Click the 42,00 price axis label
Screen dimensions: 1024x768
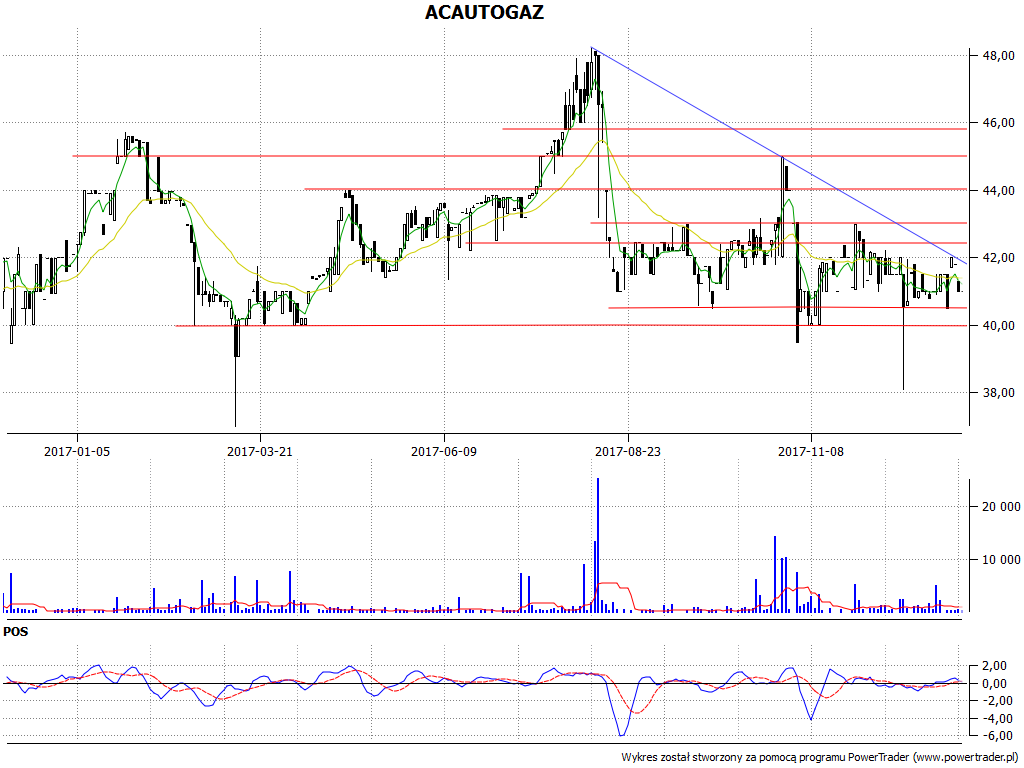(x=999, y=258)
